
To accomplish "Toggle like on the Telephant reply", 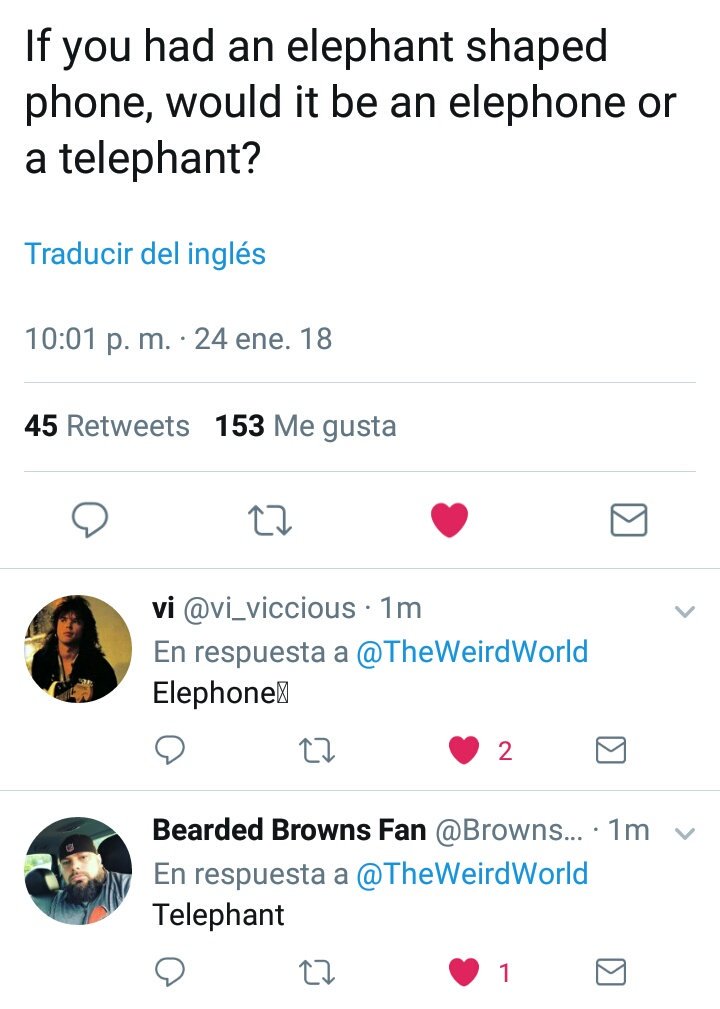I will click(x=464, y=972).
